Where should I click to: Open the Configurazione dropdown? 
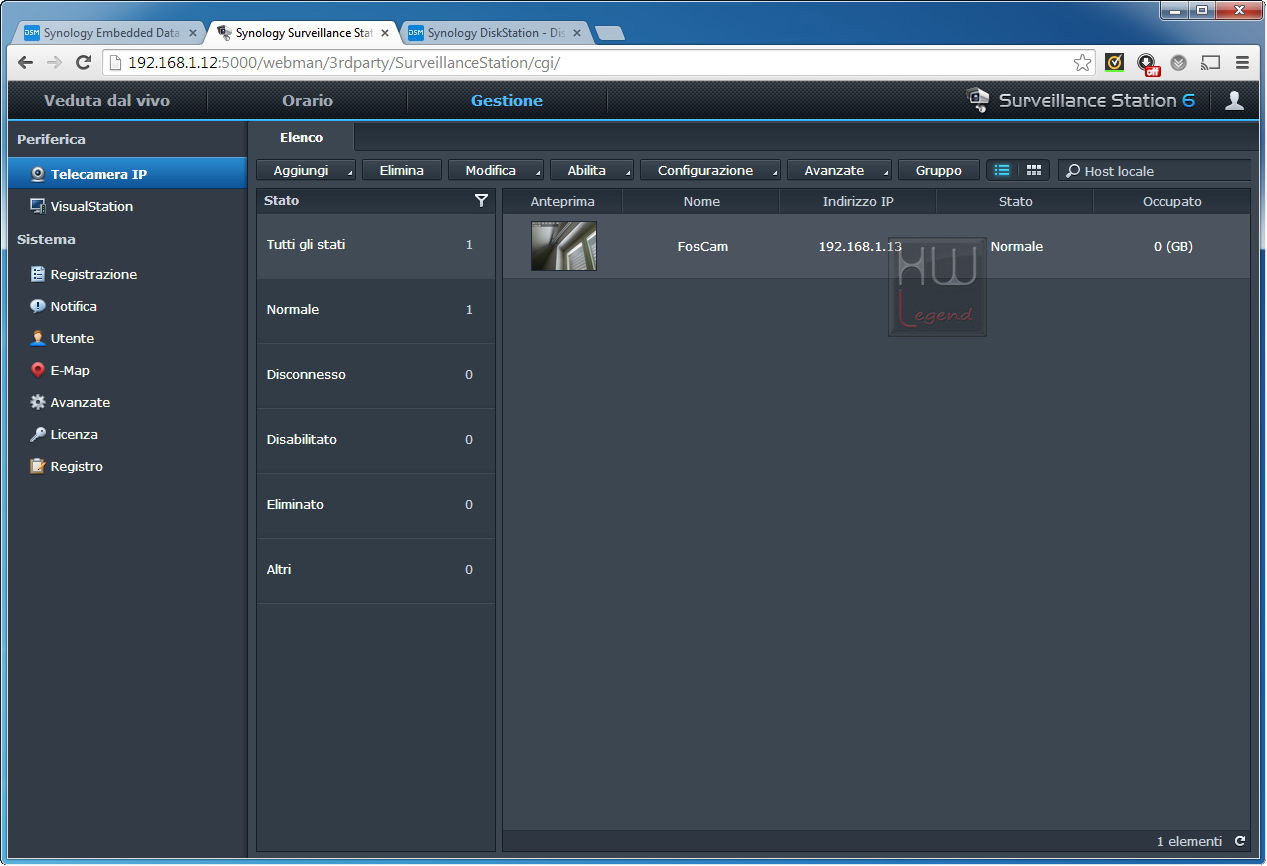tap(710, 170)
